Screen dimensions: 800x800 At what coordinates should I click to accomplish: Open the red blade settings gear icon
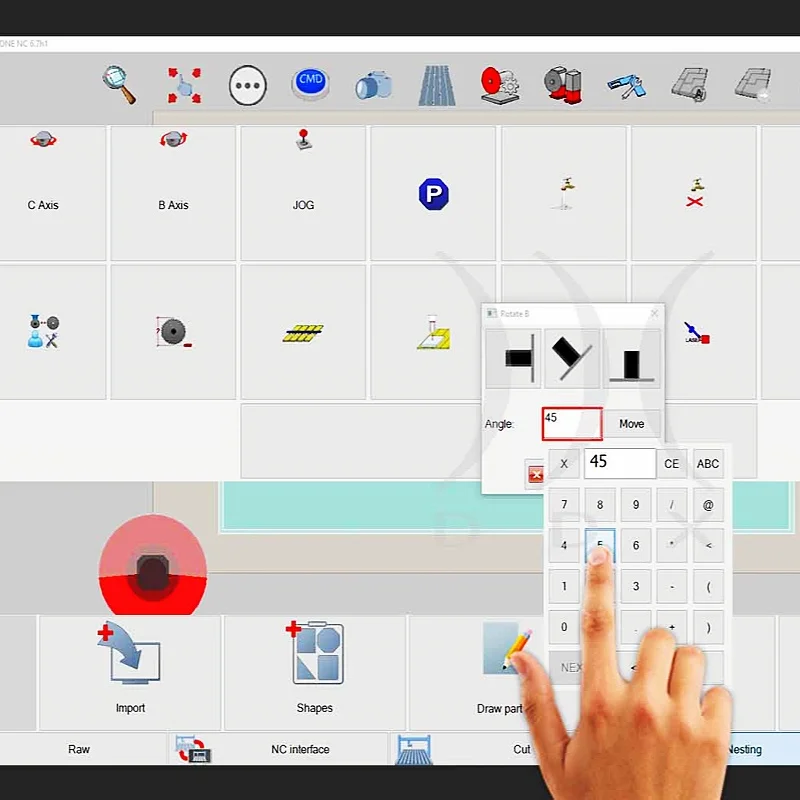pyautogui.click(x=500, y=86)
